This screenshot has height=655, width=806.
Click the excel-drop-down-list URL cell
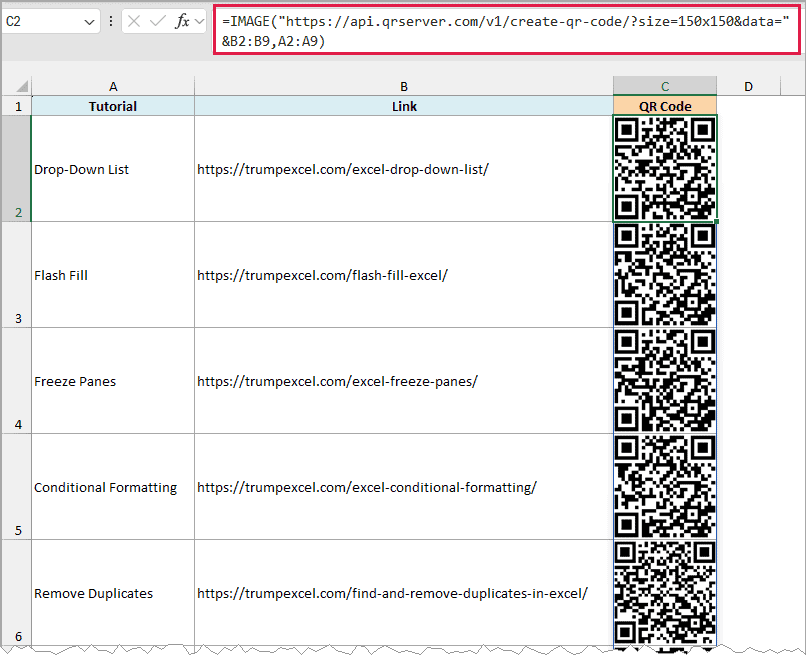[x=404, y=169]
